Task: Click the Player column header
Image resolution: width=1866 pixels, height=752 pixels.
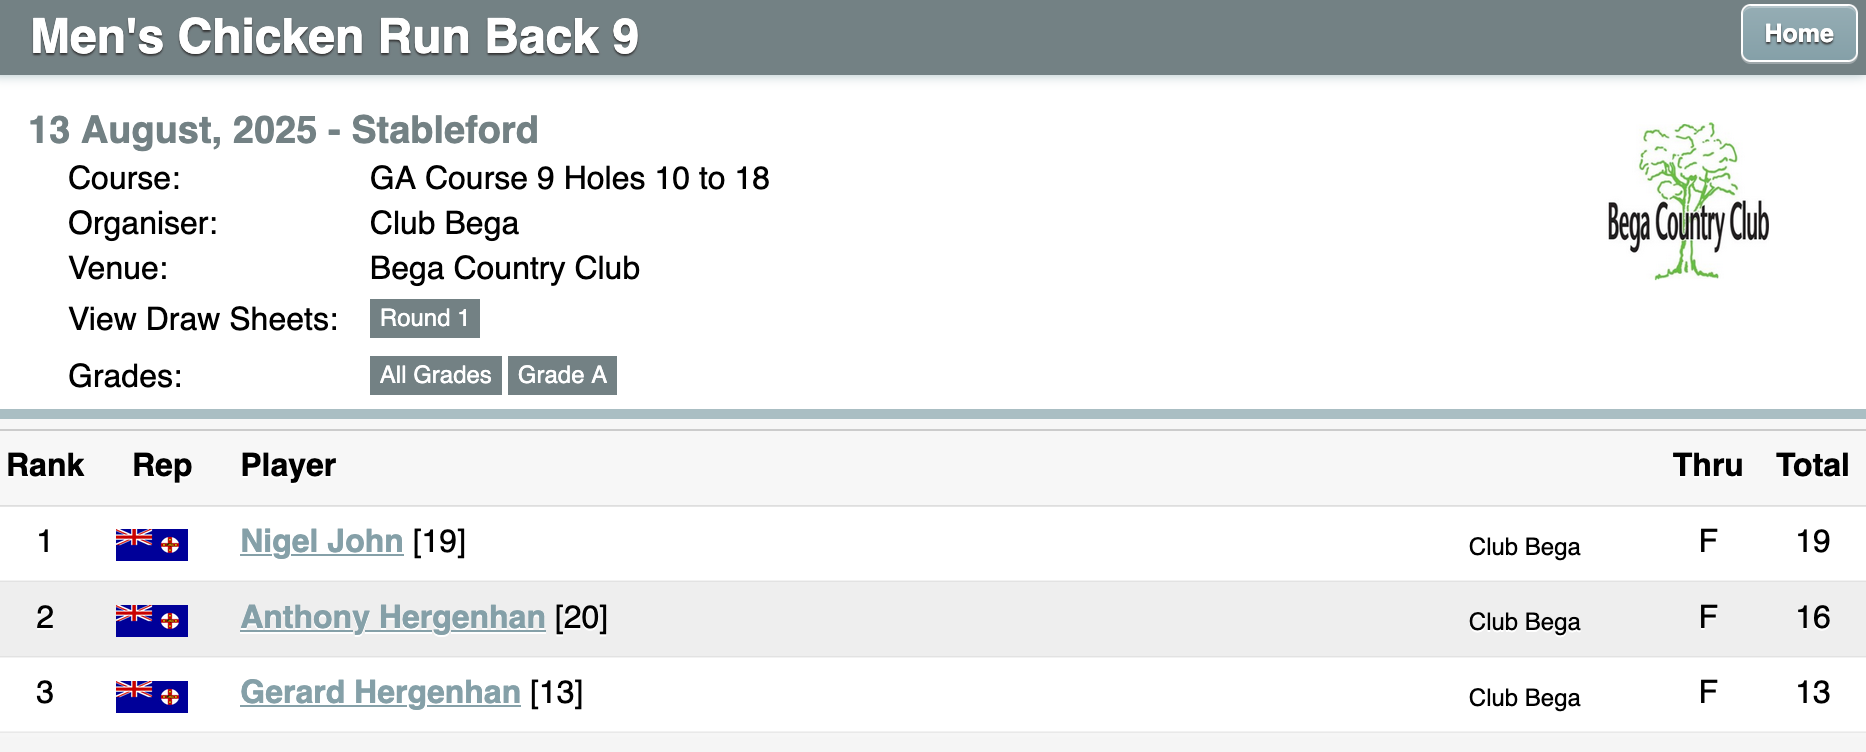Action: tap(288, 465)
